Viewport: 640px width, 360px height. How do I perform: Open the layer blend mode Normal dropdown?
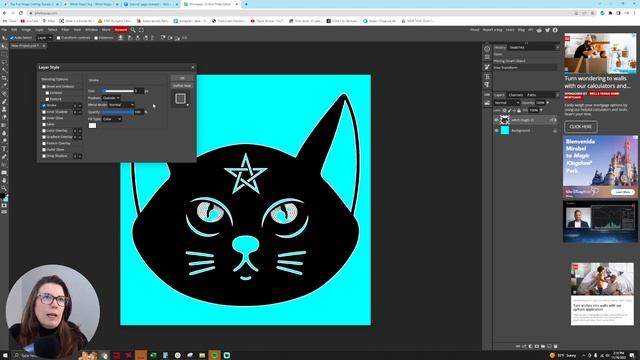coord(507,102)
